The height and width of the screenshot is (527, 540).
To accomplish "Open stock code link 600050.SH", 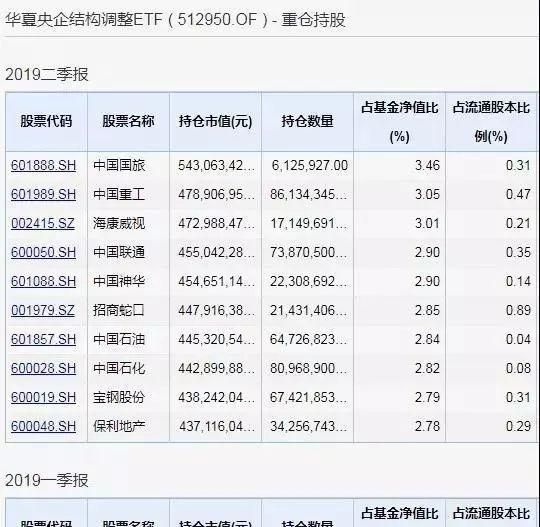I will pyautogui.click(x=43, y=252).
